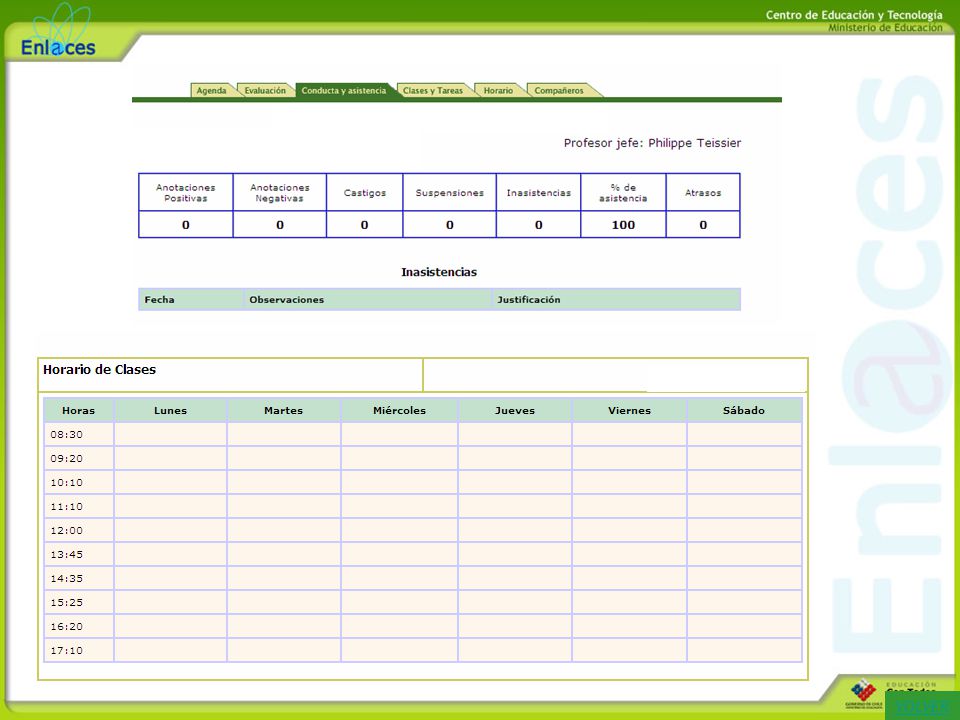Click the 0 value under Castigos
The height and width of the screenshot is (720, 960).
click(x=365, y=225)
